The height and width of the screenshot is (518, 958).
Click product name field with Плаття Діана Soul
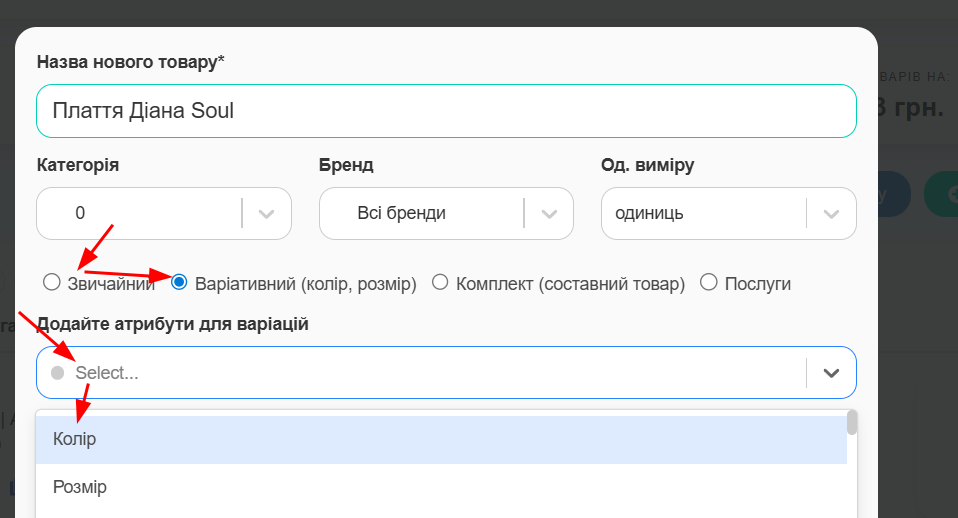click(x=446, y=111)
